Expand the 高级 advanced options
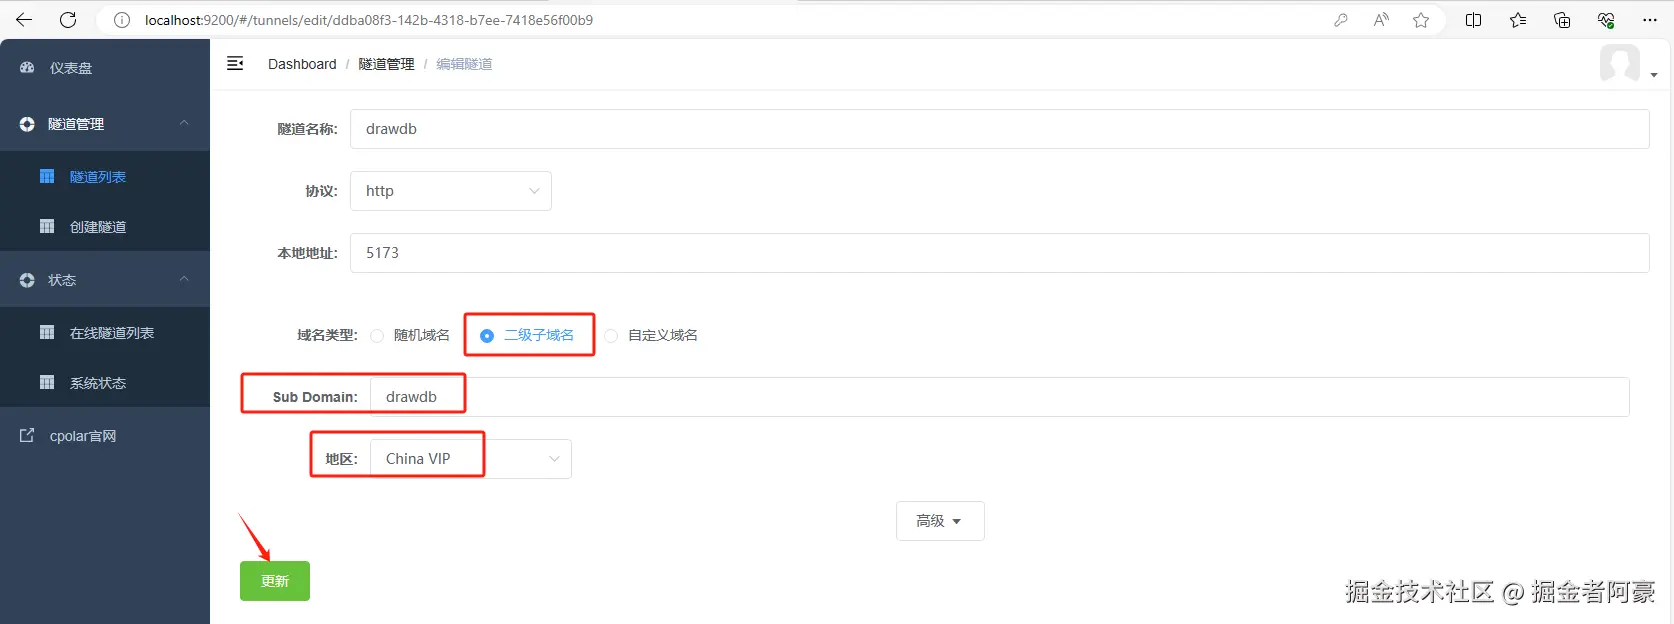The height and width of the screenshot is (624, 1674). click(x=940, y=521)
